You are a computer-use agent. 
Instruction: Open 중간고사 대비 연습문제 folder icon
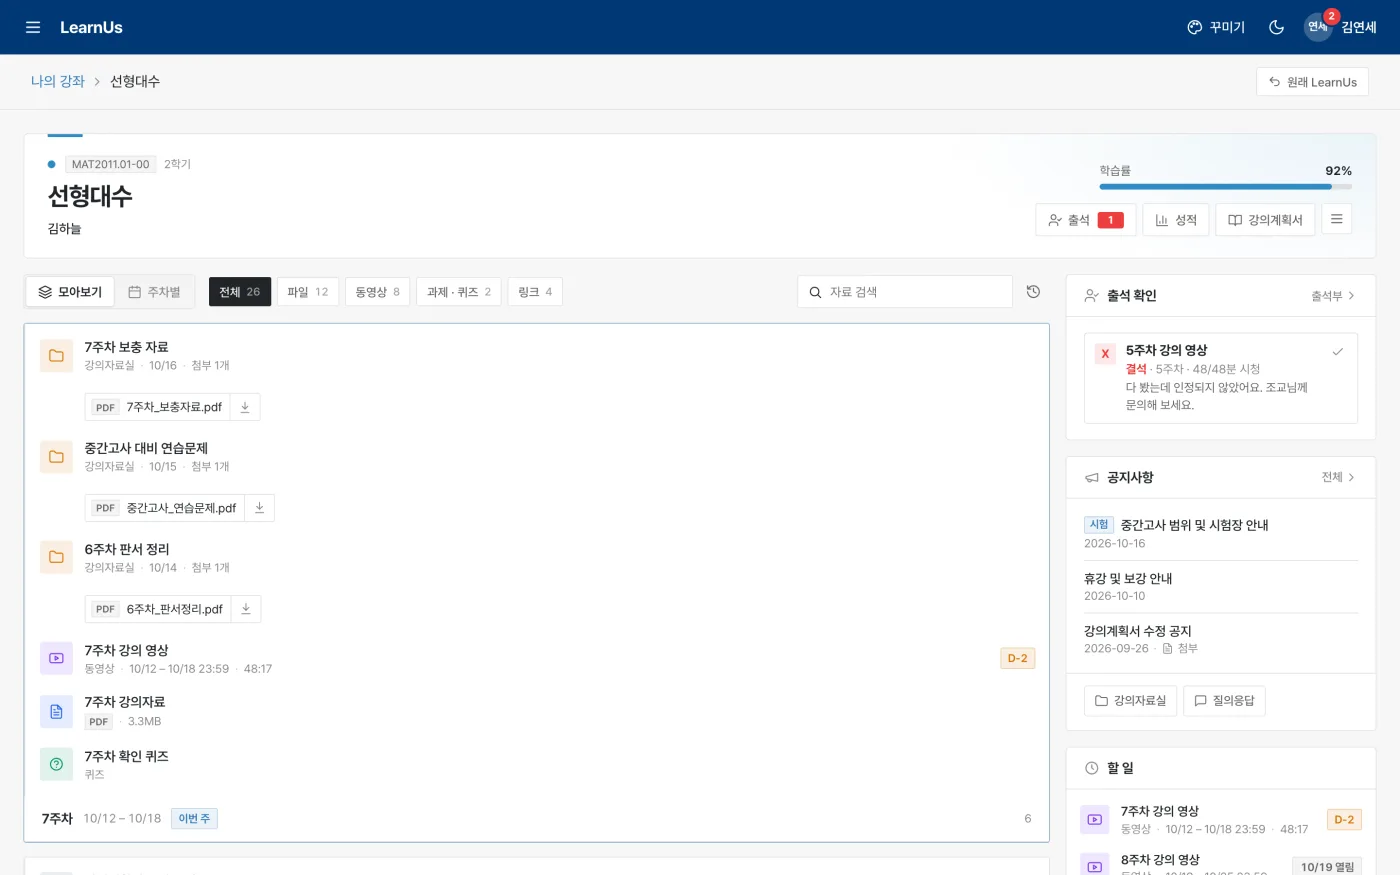point(56,457)
